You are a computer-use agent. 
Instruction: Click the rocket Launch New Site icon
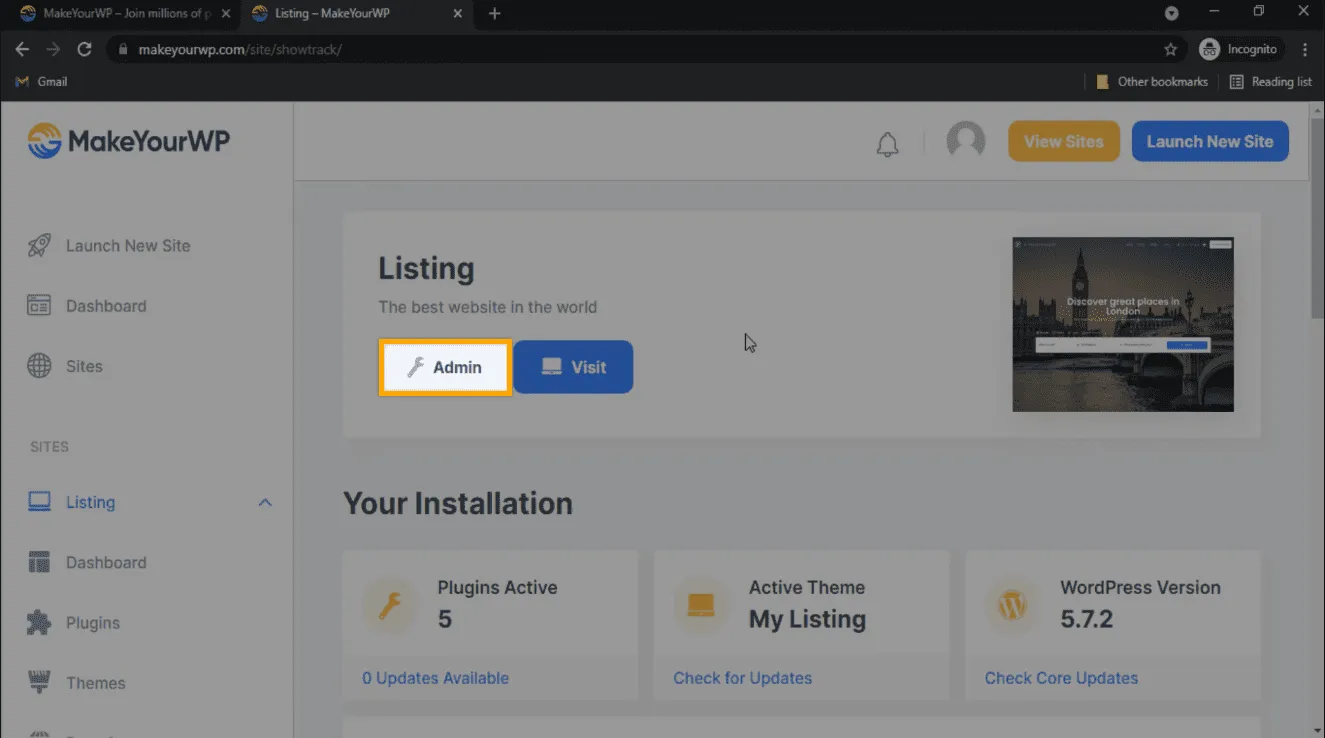tap(39, 246)
